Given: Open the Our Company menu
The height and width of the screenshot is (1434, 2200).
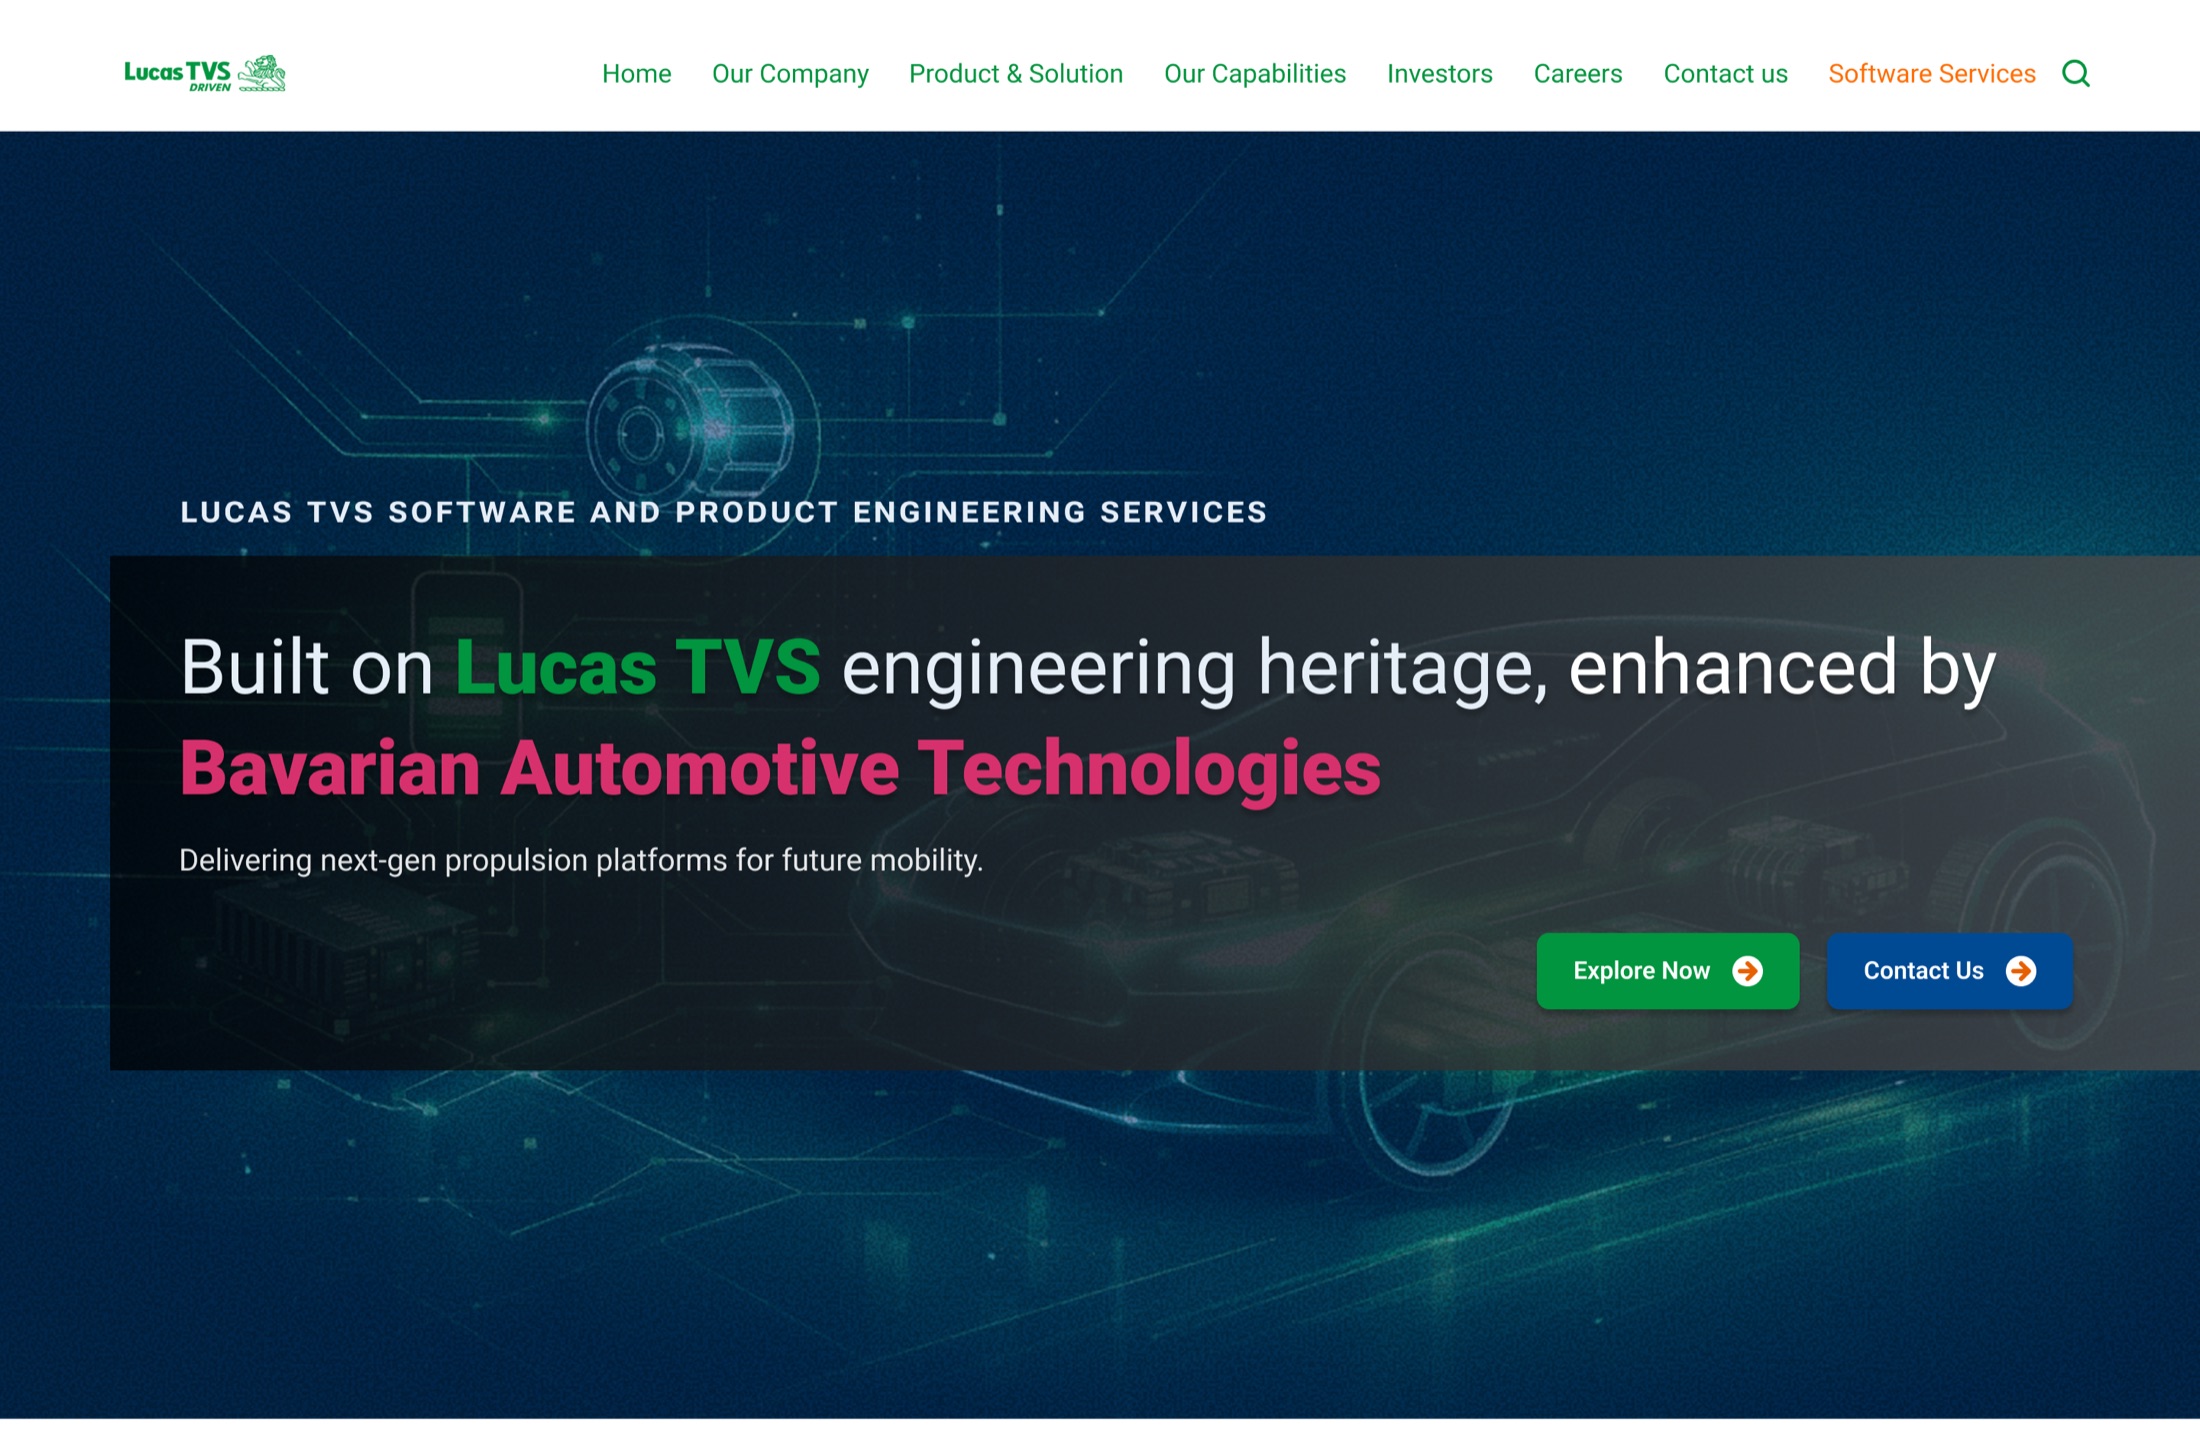Looking at the screenshot, I should click(790, 74).
